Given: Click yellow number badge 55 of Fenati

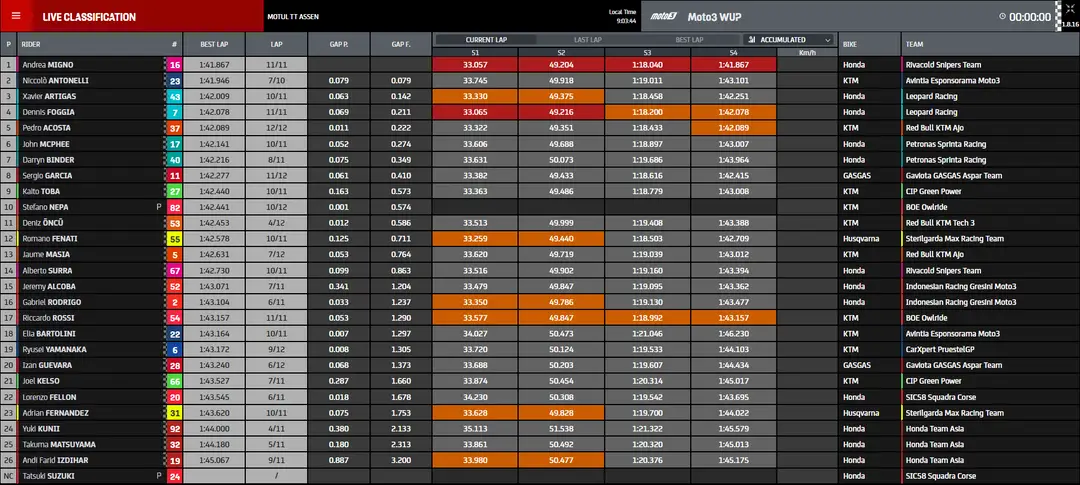Looking at the screenshot, I should click(174, 239).
